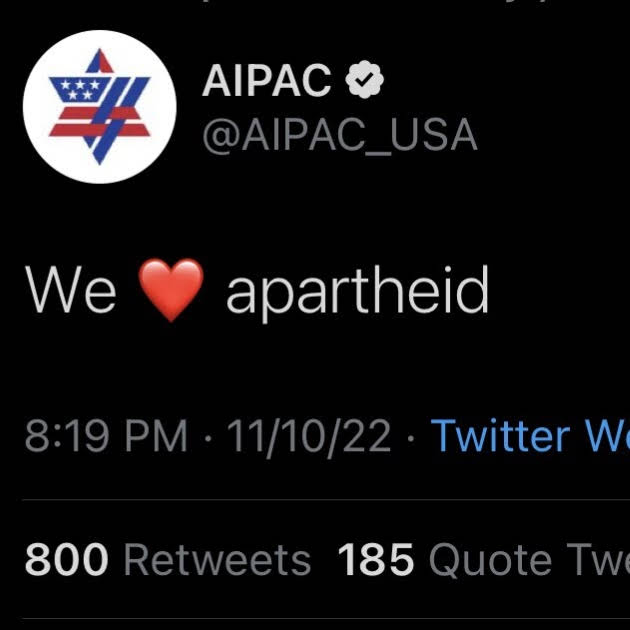The height and width of the screenshot is (630, 630).
Task: Click the dot separator before date
Action: pos(208,438)
